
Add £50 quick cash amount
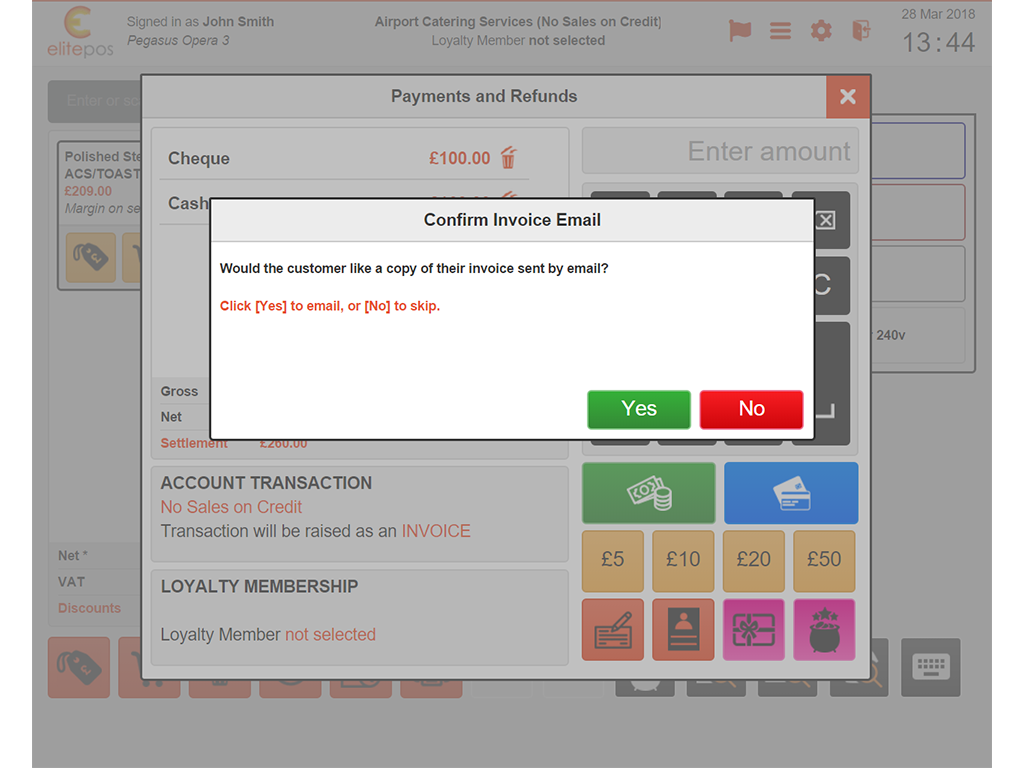coord(824,561)
